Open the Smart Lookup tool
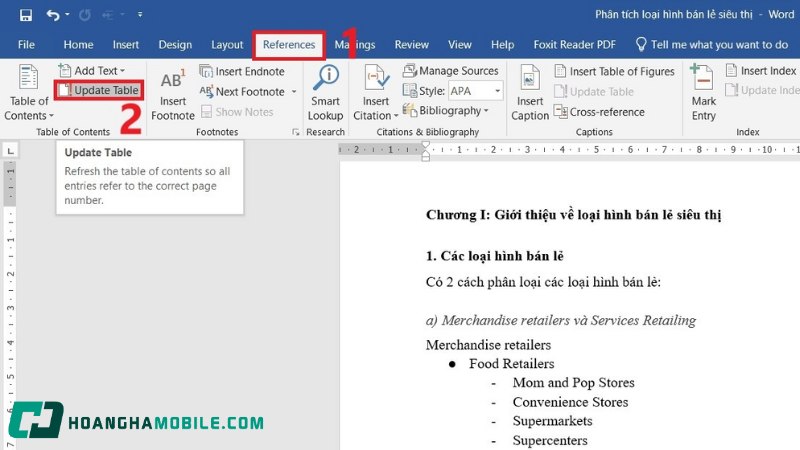This screenshot has width=800, height=450. [x=325, y=80]
